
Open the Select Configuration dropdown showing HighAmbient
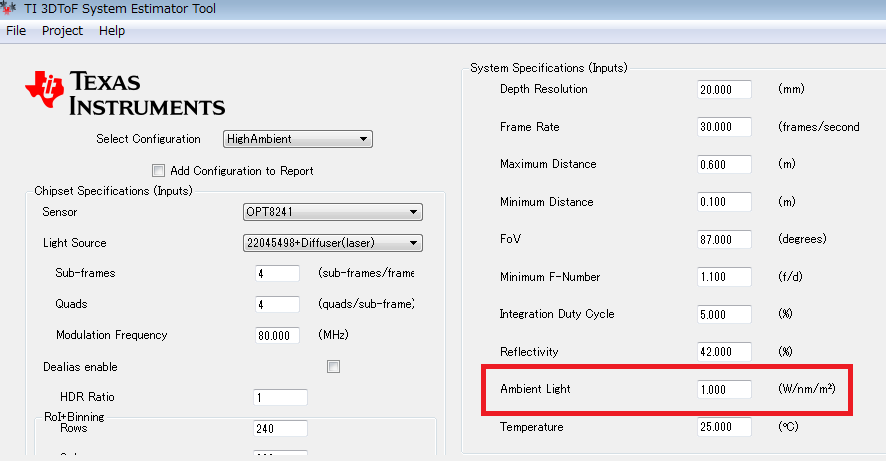coord(298,139)
